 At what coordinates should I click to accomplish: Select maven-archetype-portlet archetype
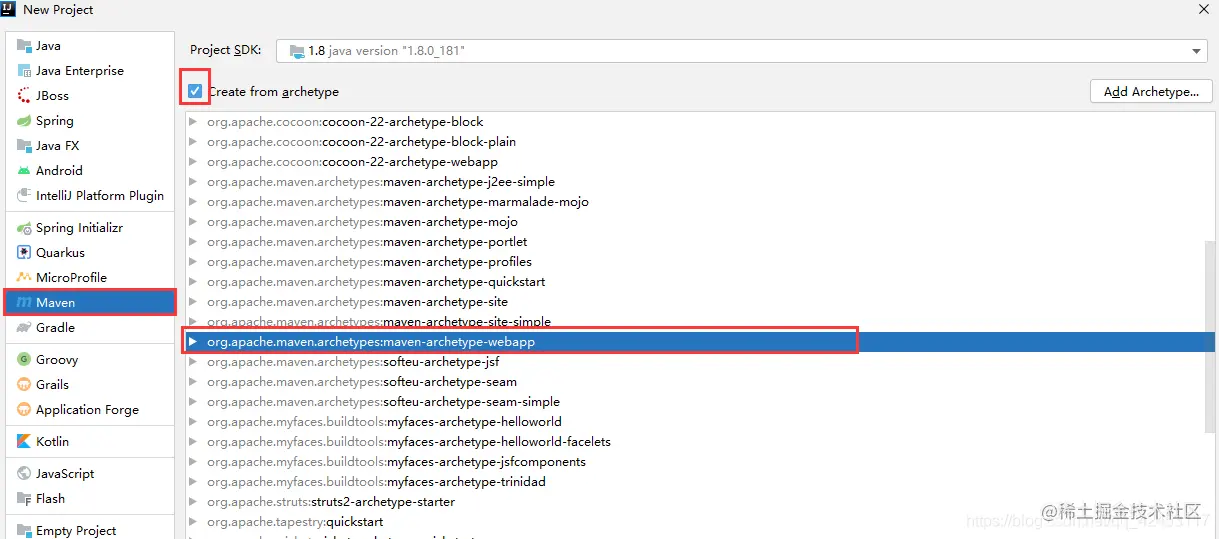[695, 242]
